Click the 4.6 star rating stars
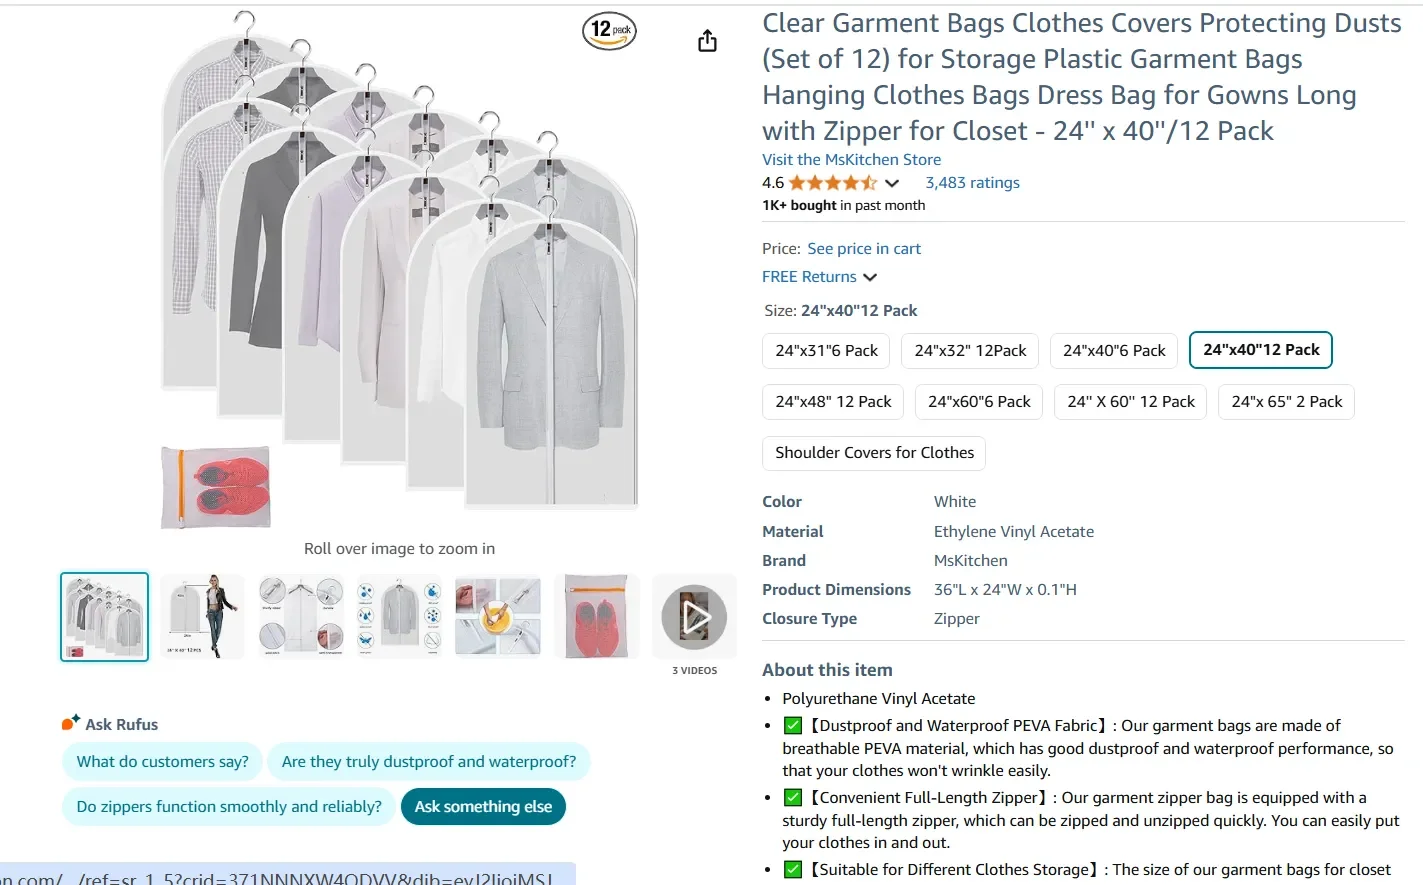 (x=832, y=182)
